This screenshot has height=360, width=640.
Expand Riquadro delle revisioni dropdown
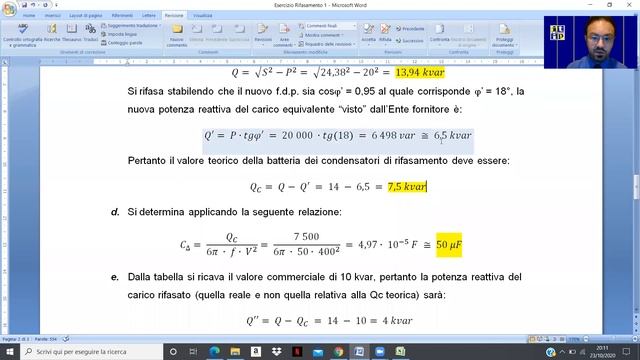[x=327, y=44]
